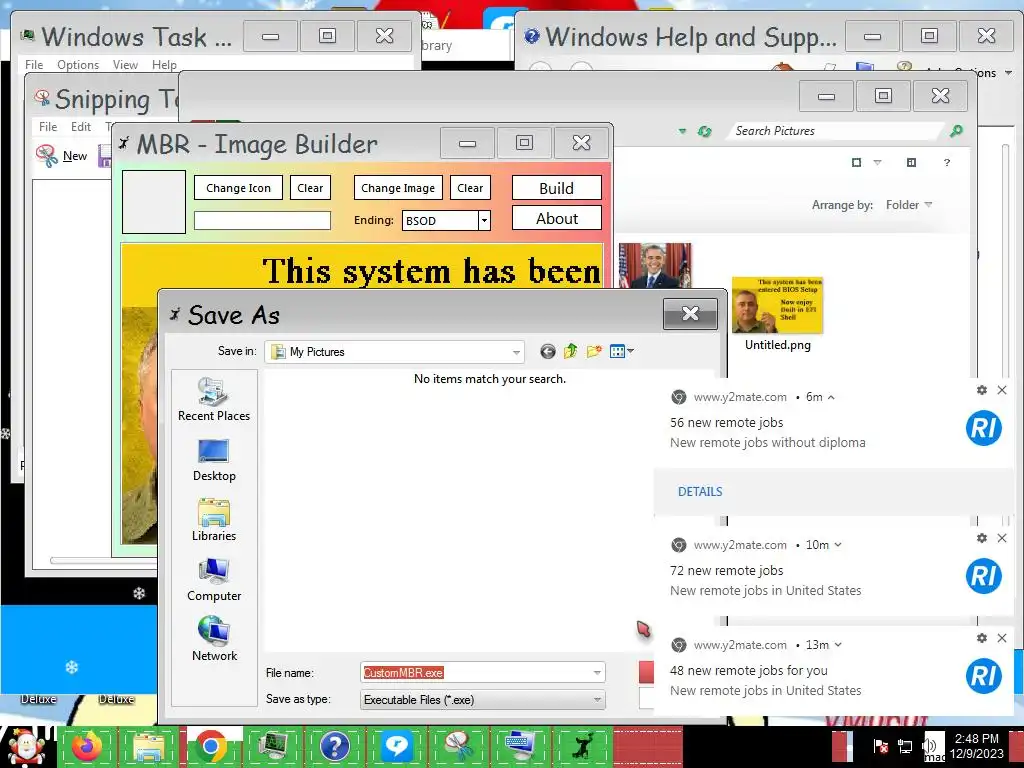
Task: Click the volume speaker tray icon
Action: pyautogui.click(x=929, y=745)
